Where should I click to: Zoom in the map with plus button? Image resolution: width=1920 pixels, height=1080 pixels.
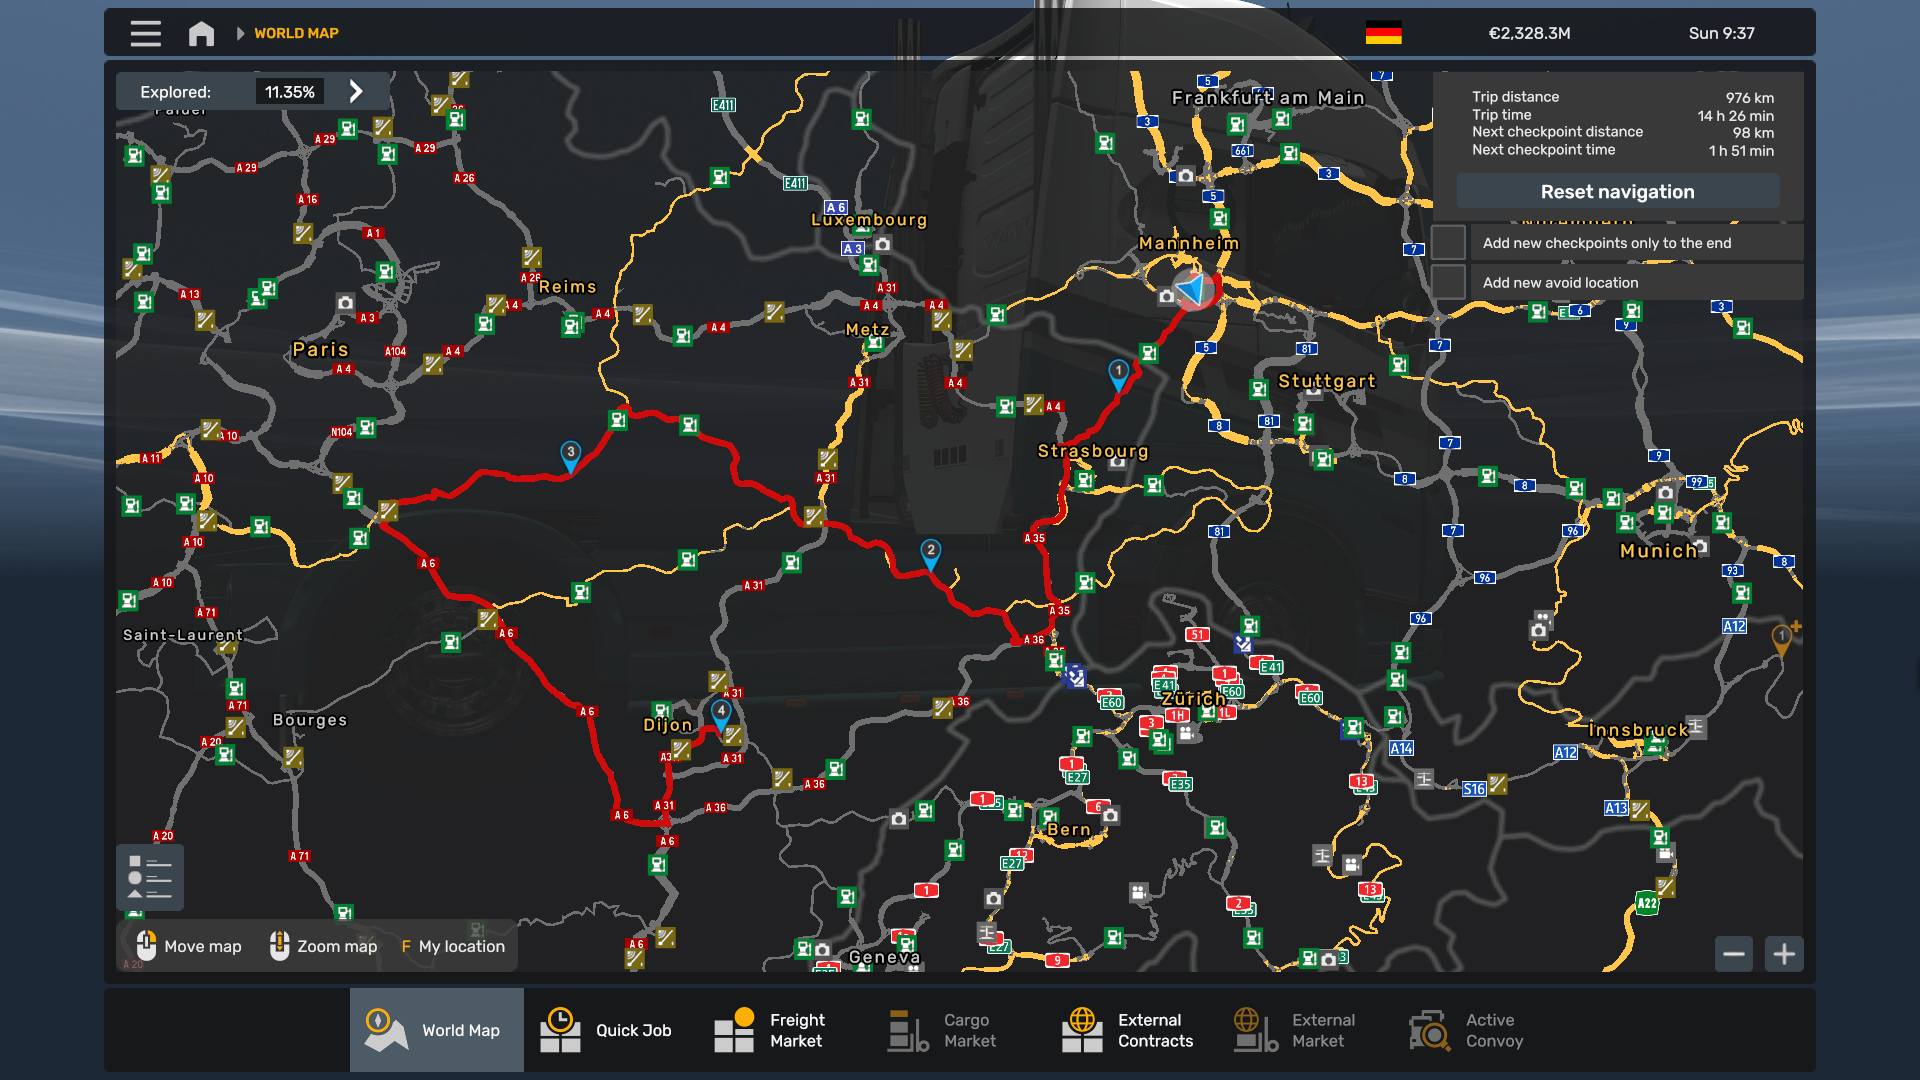click(1784, 954)
